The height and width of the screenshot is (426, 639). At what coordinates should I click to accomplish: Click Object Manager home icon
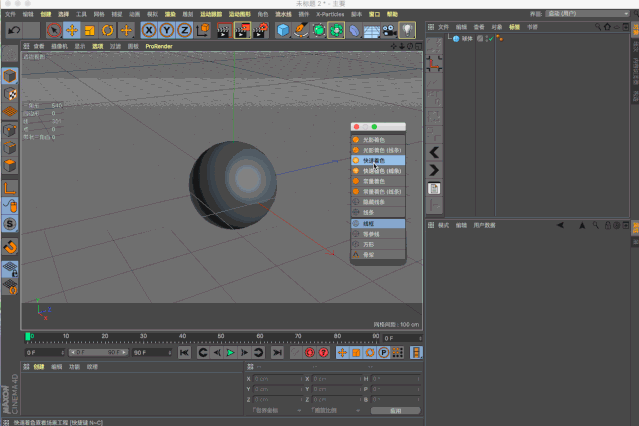click(x=607, y=27)
